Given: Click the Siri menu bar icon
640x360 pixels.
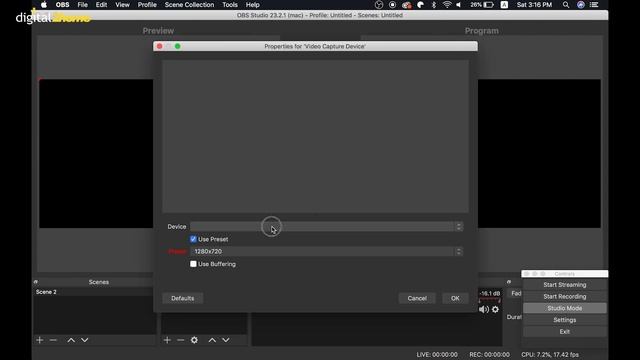Looking at the screenshot, I should (x=581, y=5).
